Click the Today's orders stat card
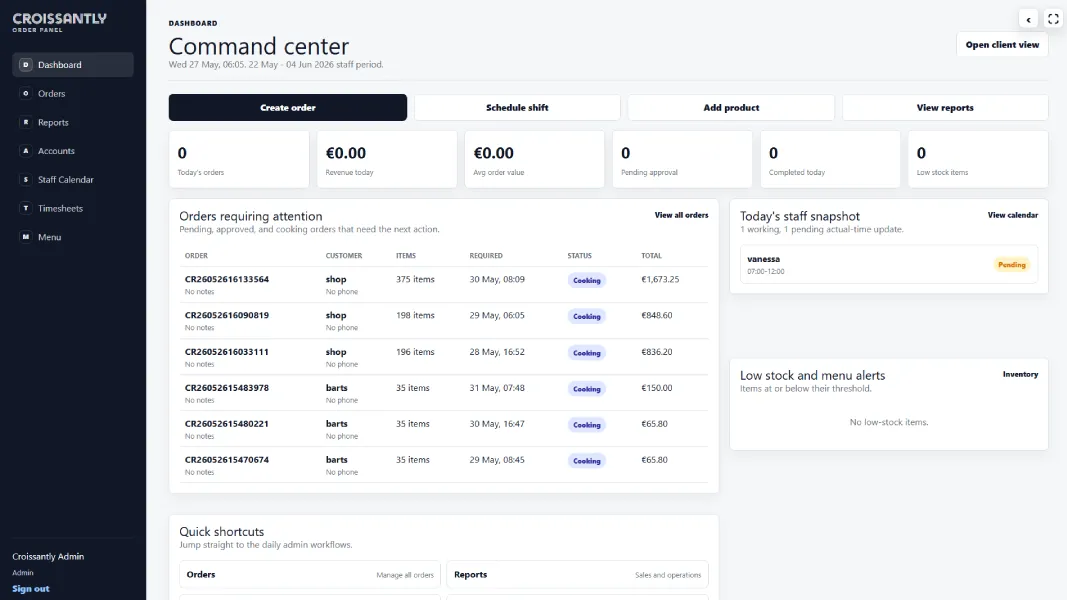The width and height of the screenshot is (1067, 600). coord(239,159)
